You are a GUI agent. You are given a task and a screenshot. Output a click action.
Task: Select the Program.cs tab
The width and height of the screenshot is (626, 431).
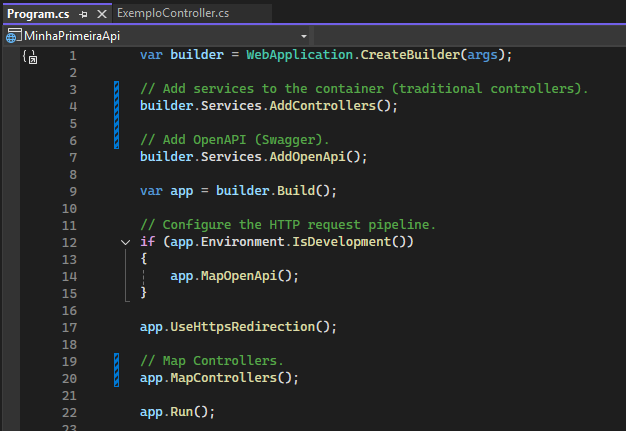click(40, 13)
